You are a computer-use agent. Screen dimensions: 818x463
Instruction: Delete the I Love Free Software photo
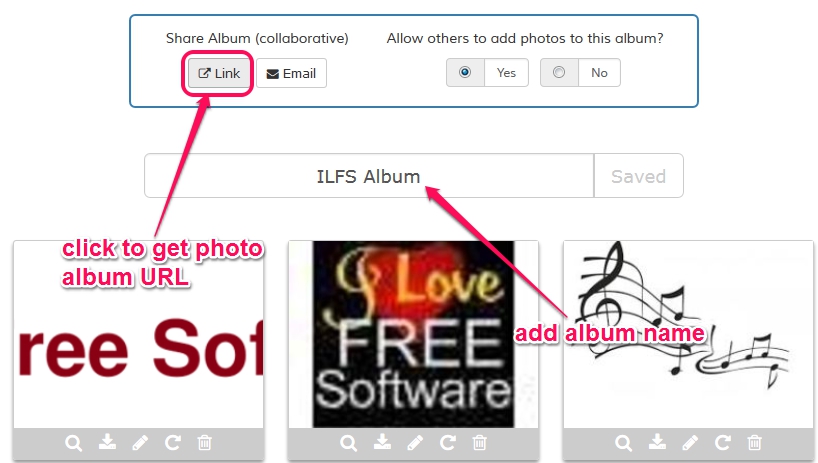tap(479, 443)
